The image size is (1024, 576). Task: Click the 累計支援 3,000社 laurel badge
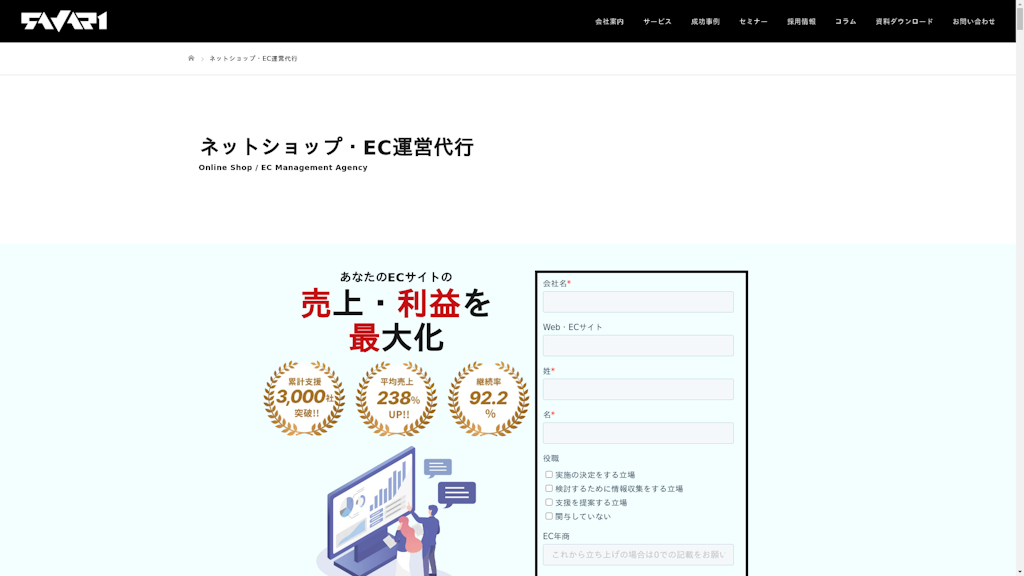304,398
